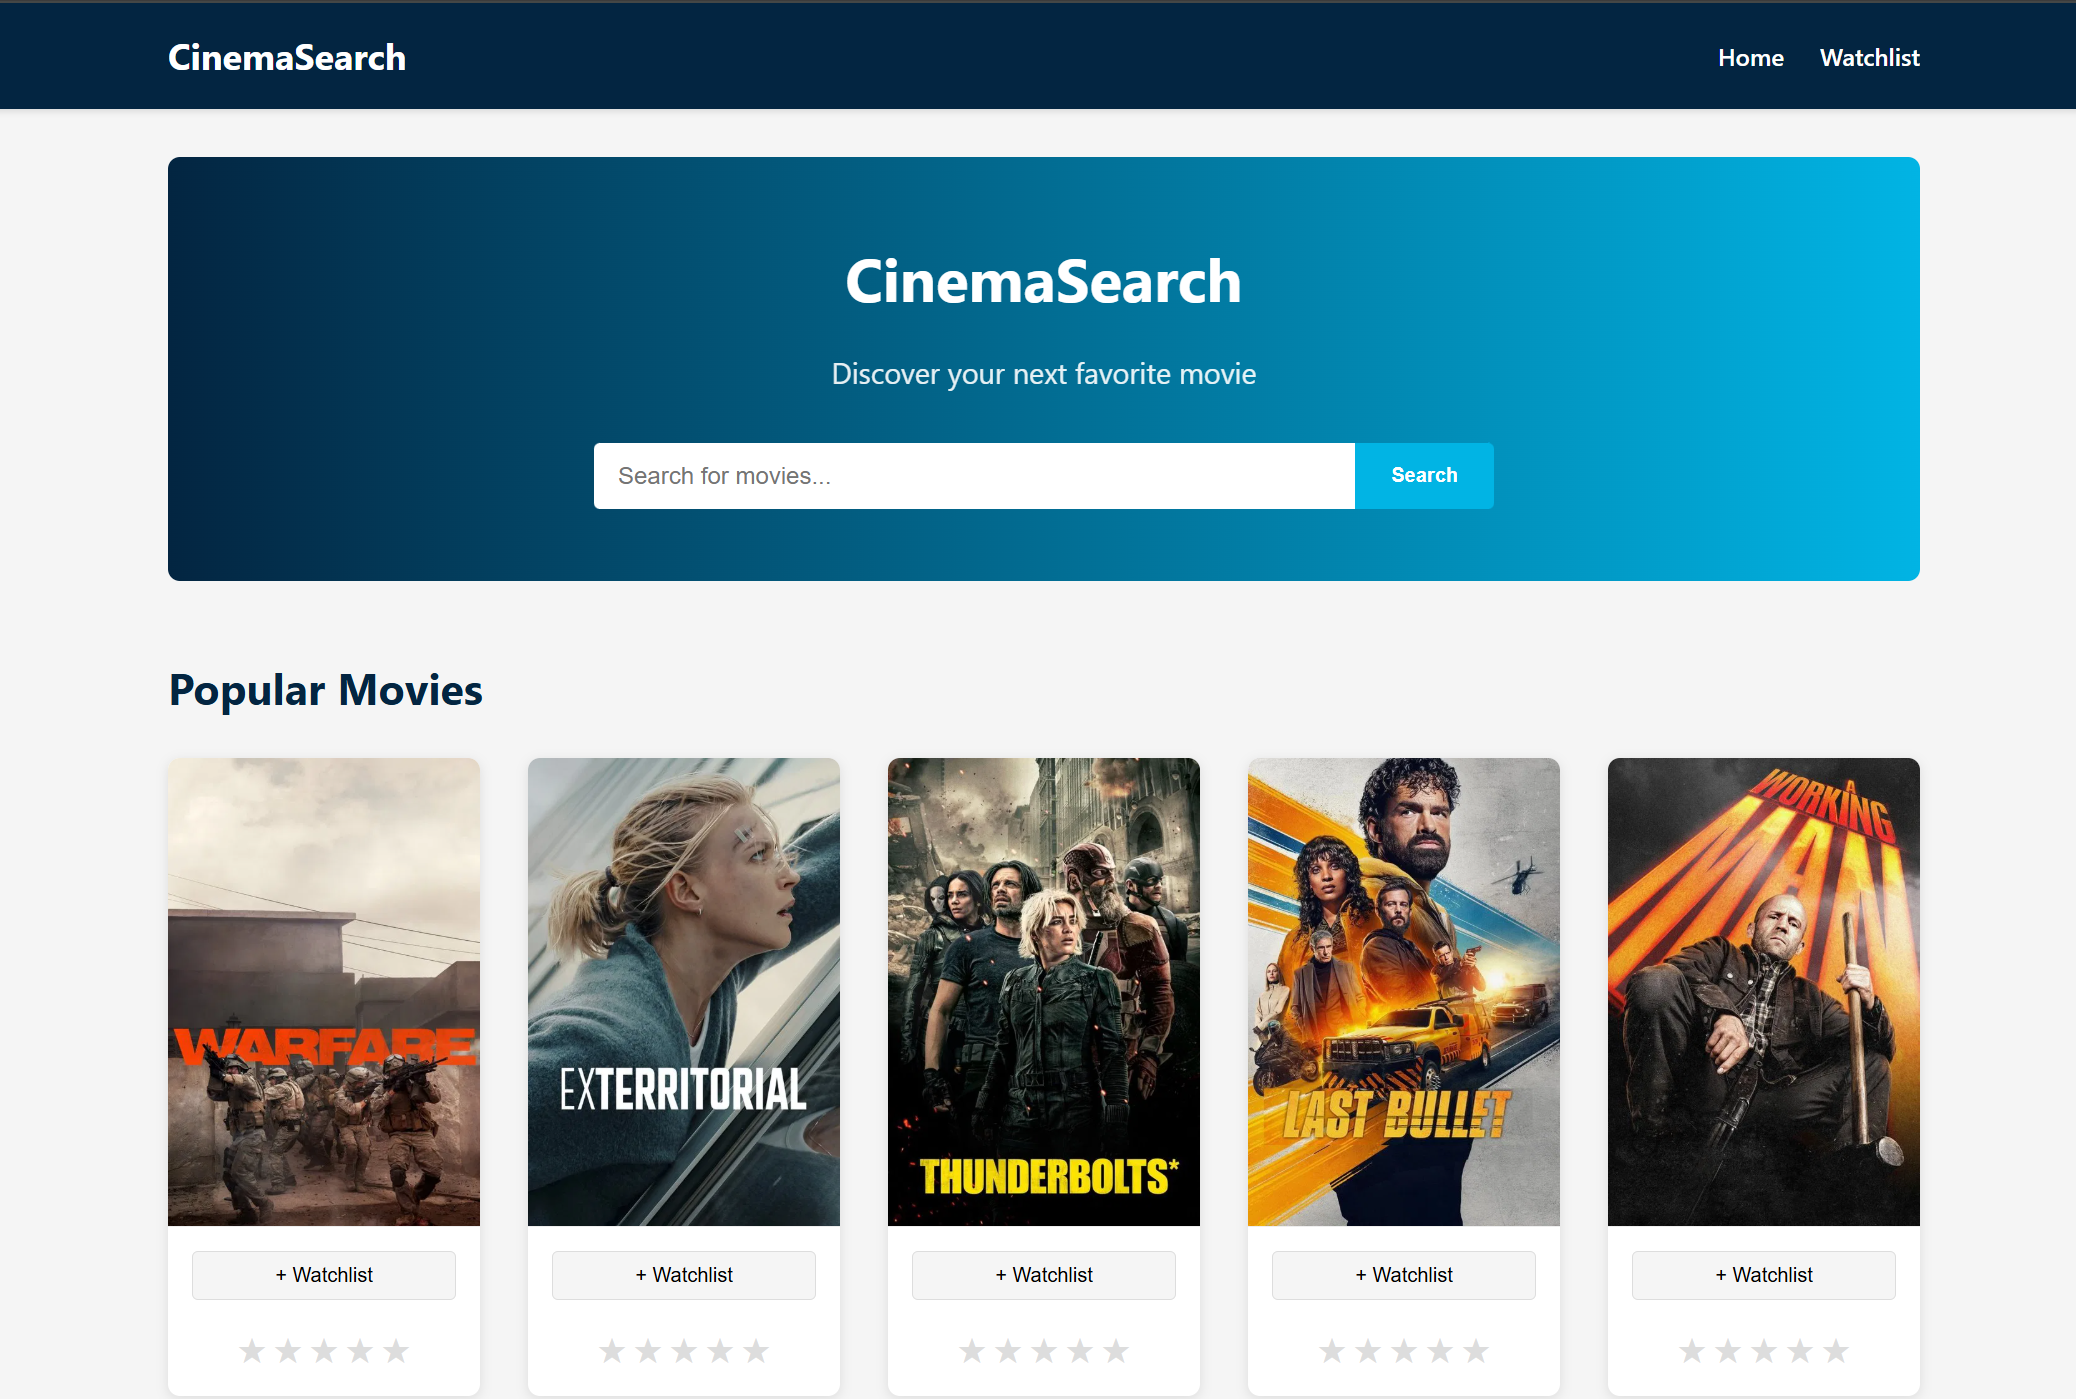Screen dimensions: 2076x1399
Task: Open the Watchlist nav link
Action: [1869, 58]
